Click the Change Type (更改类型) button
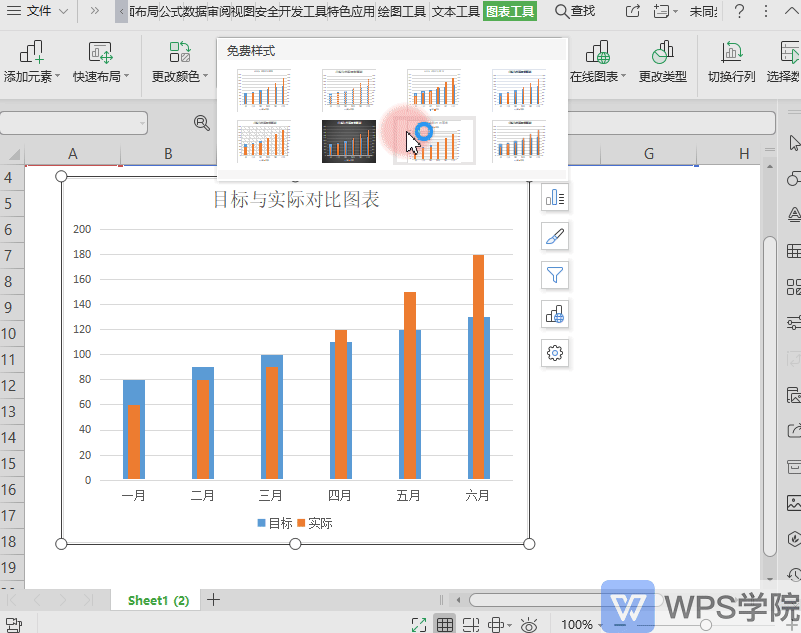Image resolution: width=801 pixels, height=633 pixels. (x=663, y=62)
